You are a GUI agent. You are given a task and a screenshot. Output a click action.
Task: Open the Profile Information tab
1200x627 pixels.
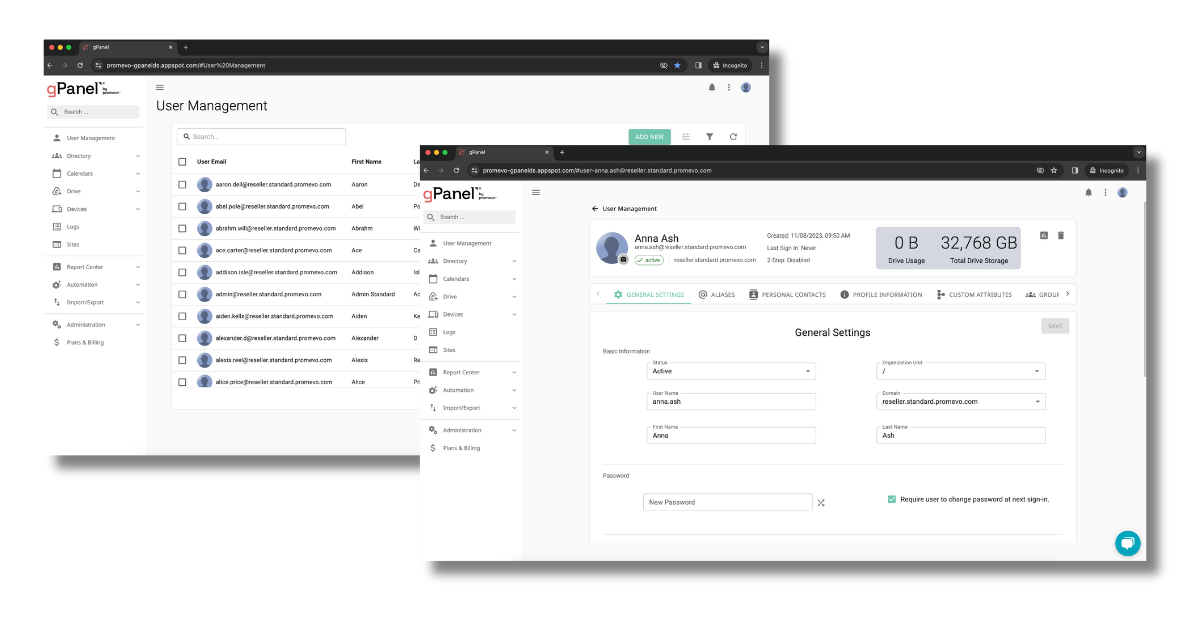click(881, 295)
